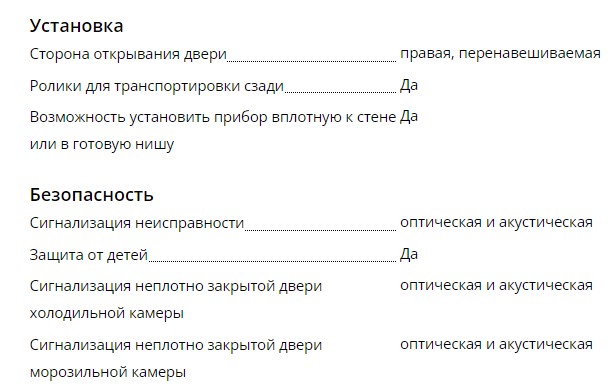Click freezer door alarm оптическая и акустическая value
Screen dimensions: 612x385
[496, 344]
